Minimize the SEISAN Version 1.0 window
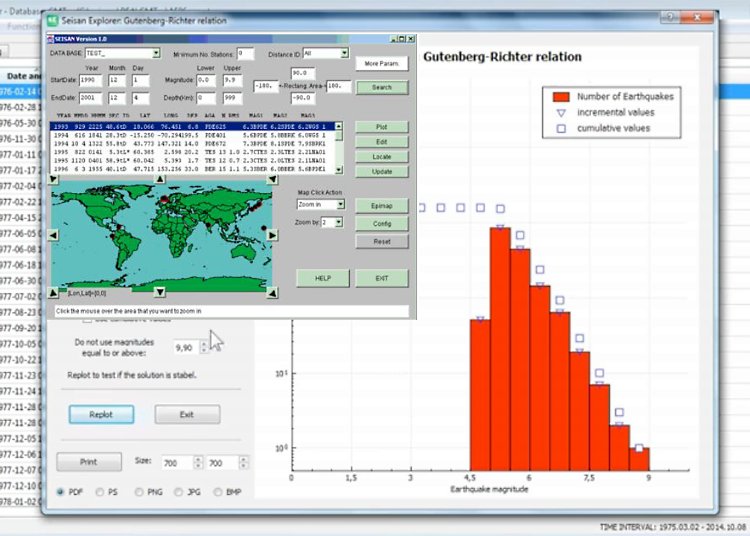The width and height of the screenshot is (750, 536). (x=394, y=39)
